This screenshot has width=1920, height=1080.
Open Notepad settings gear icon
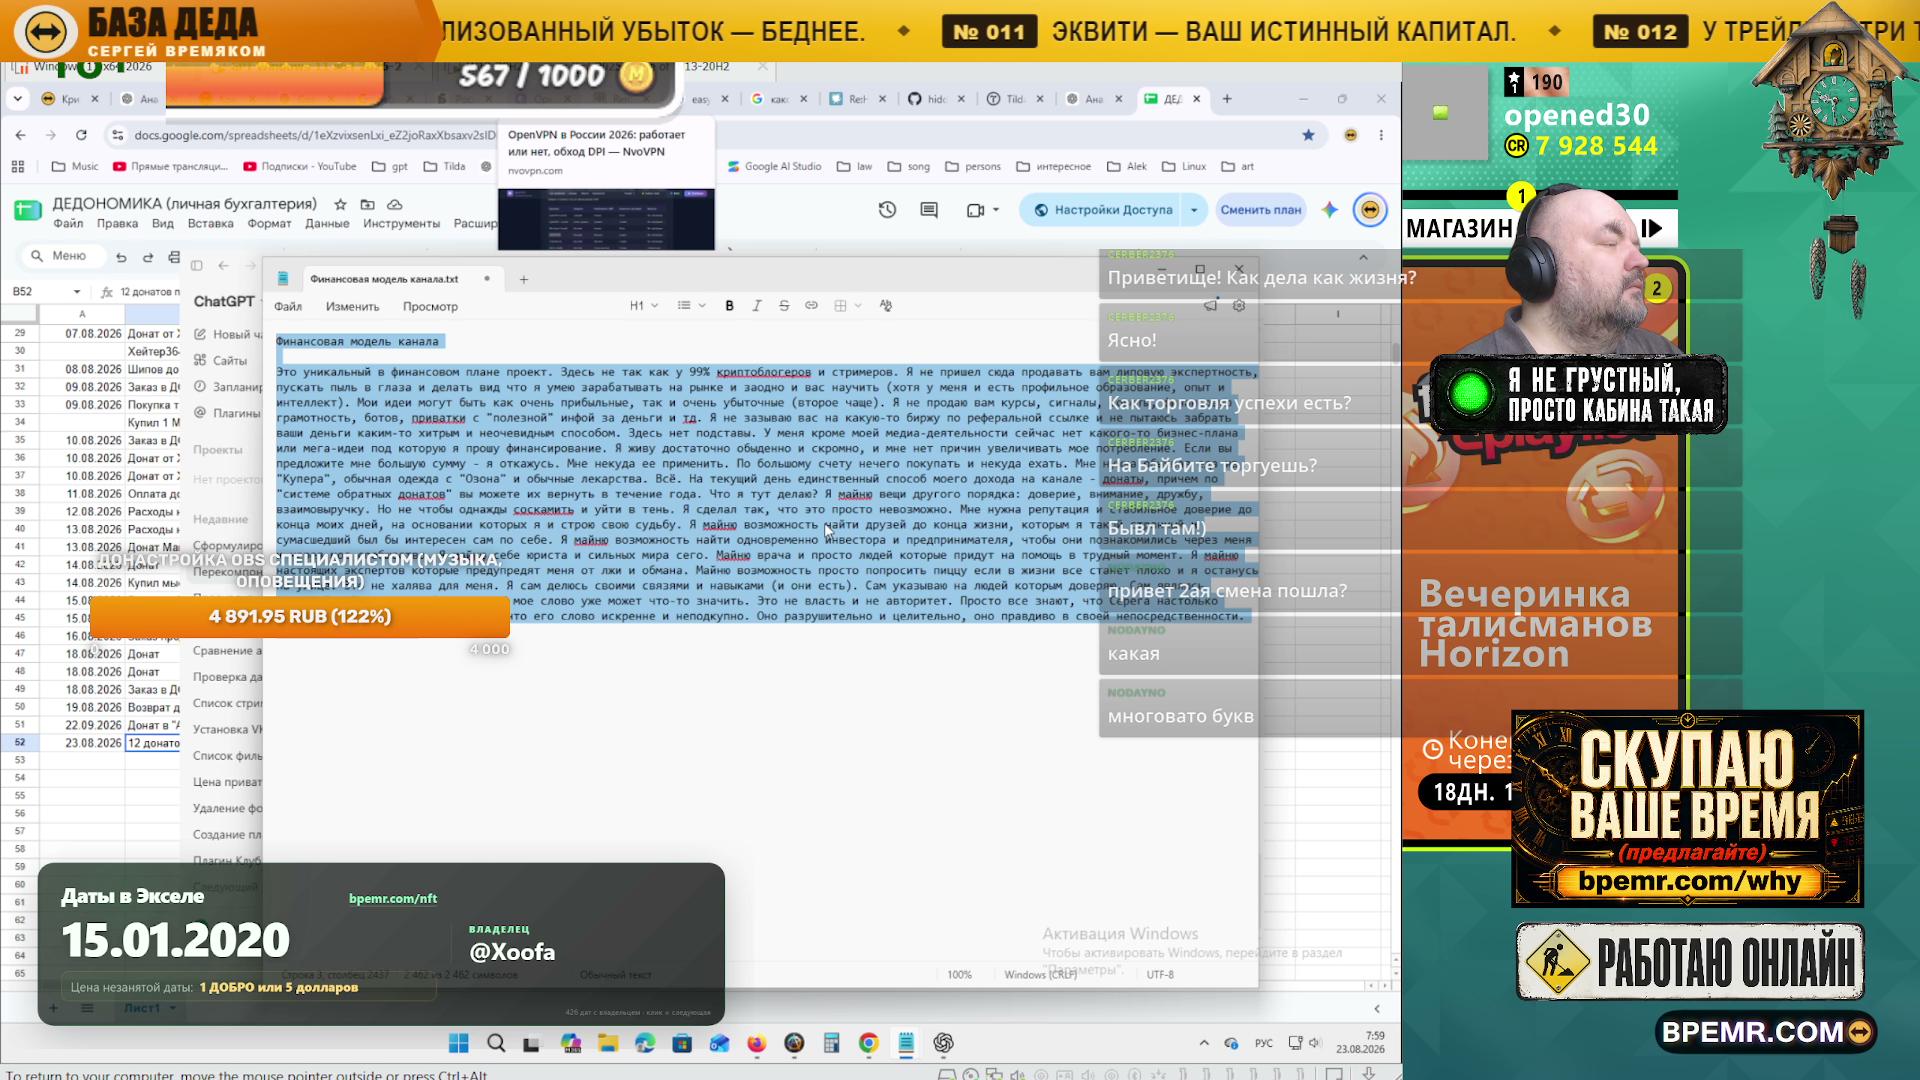click(1239, 306)
